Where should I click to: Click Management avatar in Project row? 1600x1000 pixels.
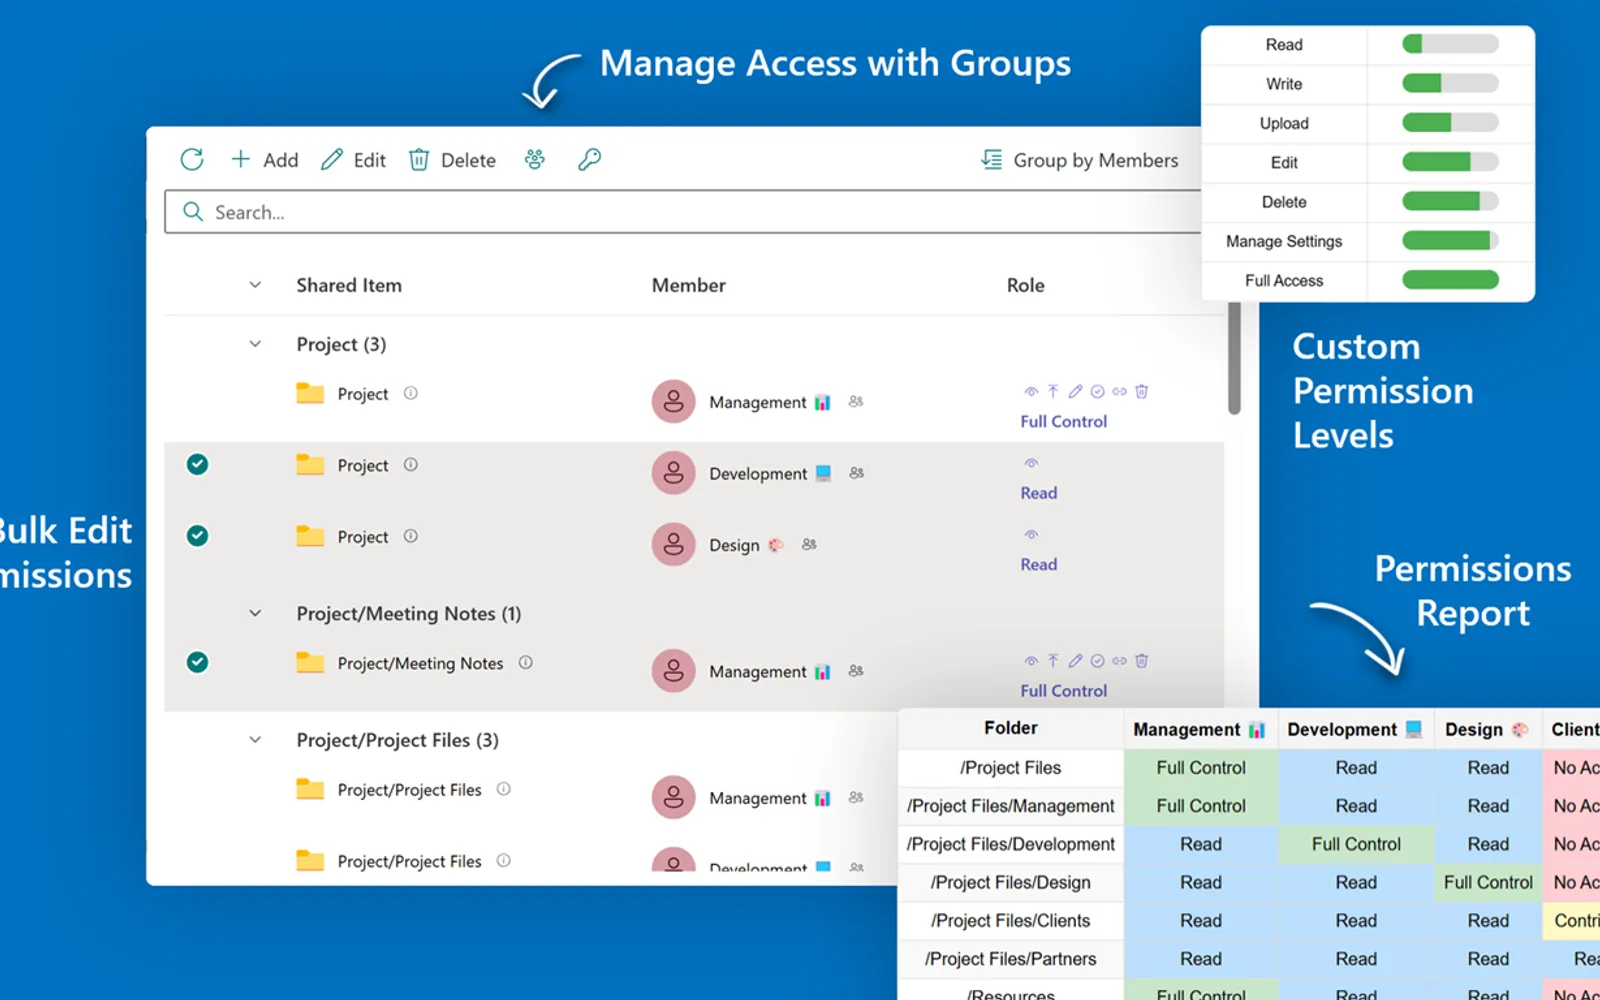[674, 401]
